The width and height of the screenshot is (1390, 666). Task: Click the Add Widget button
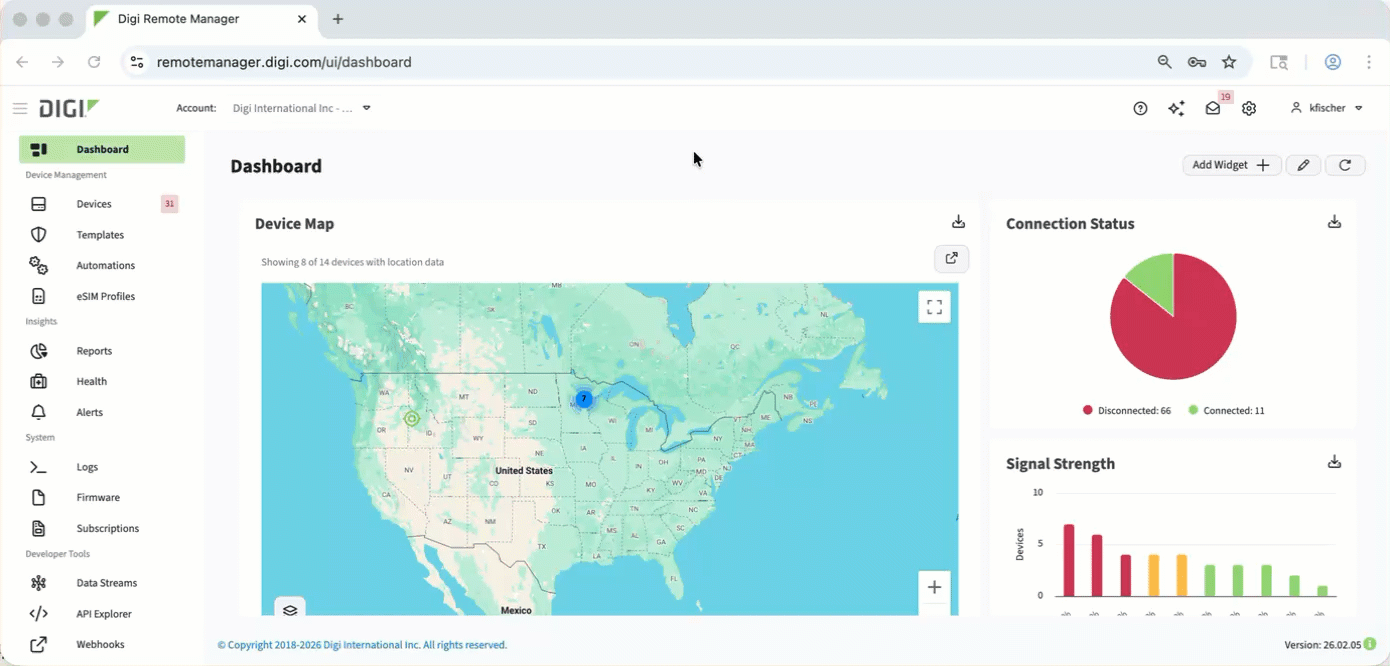(1230, 165)
